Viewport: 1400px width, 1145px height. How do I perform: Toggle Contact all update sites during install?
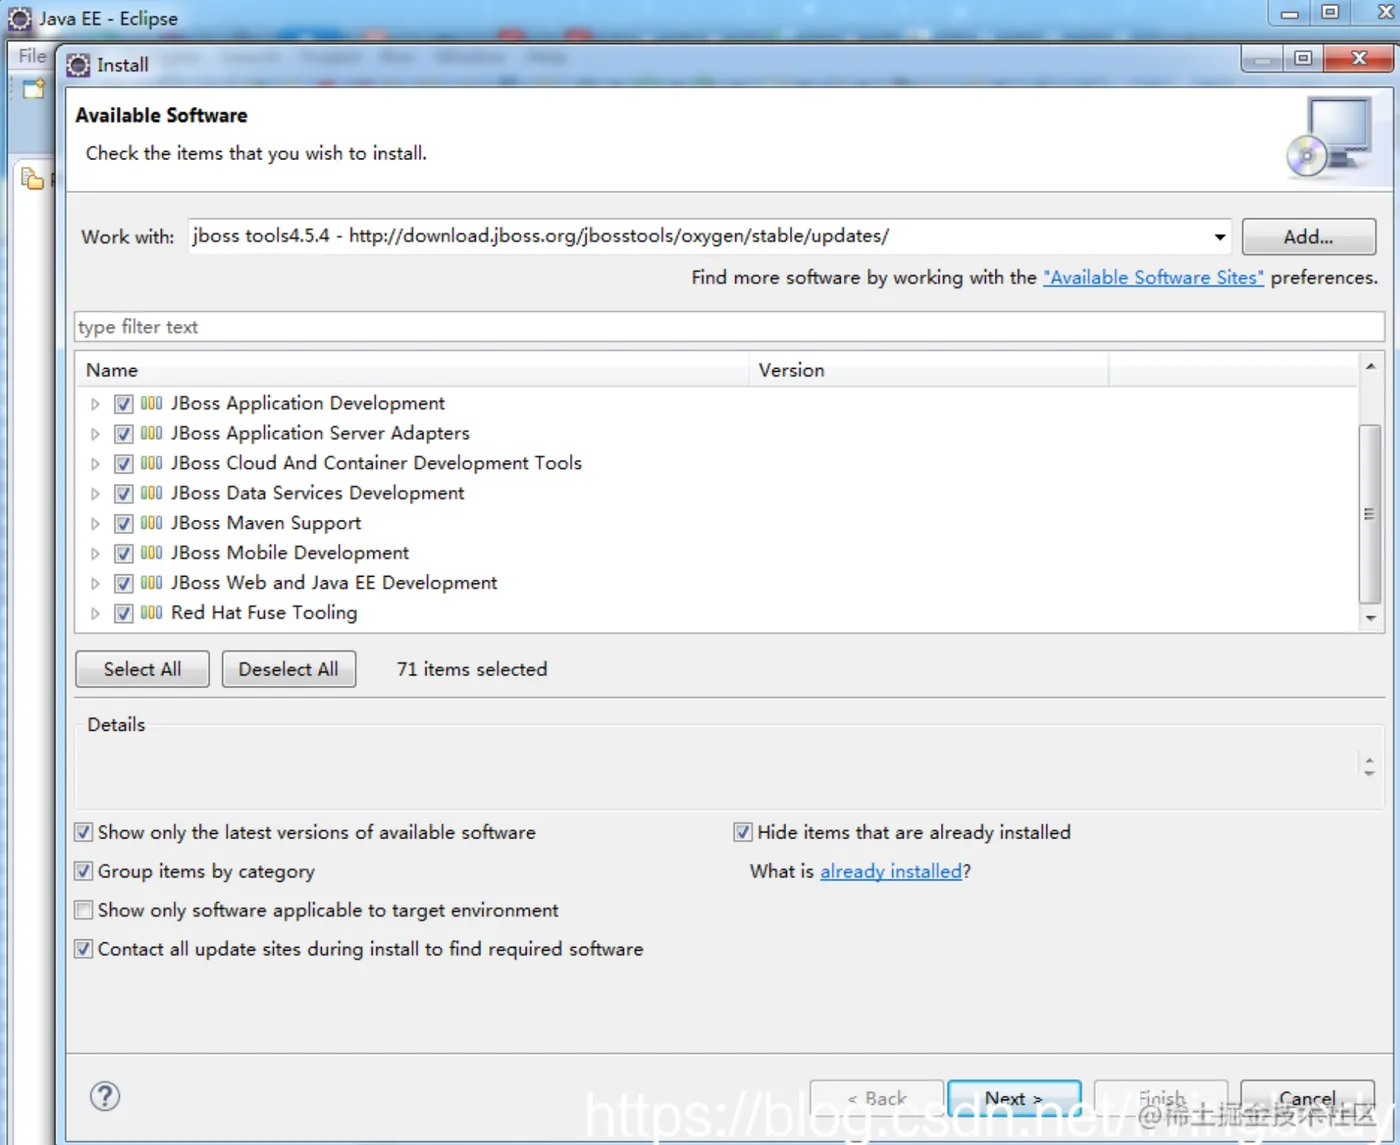point(84,949)
